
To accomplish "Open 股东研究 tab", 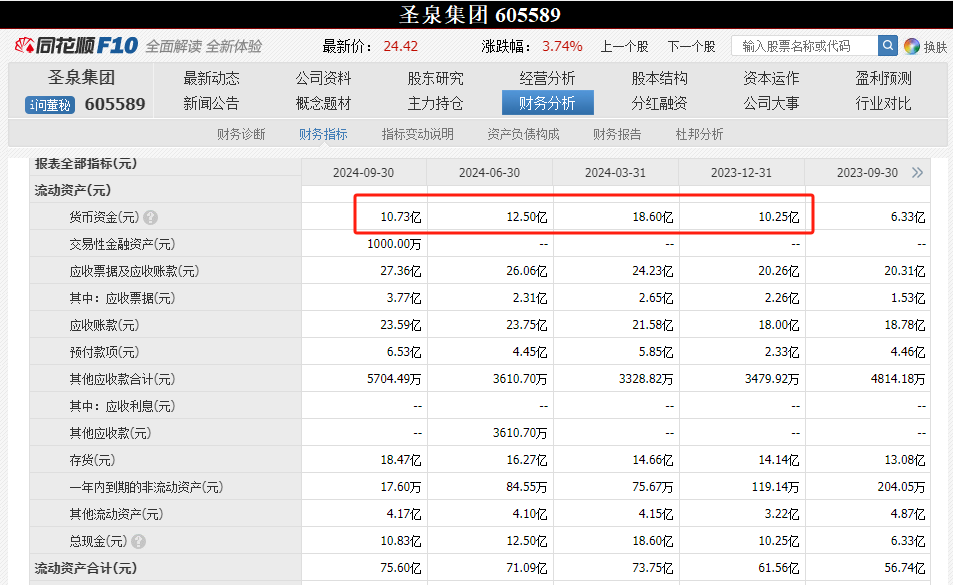I will 435,78.
